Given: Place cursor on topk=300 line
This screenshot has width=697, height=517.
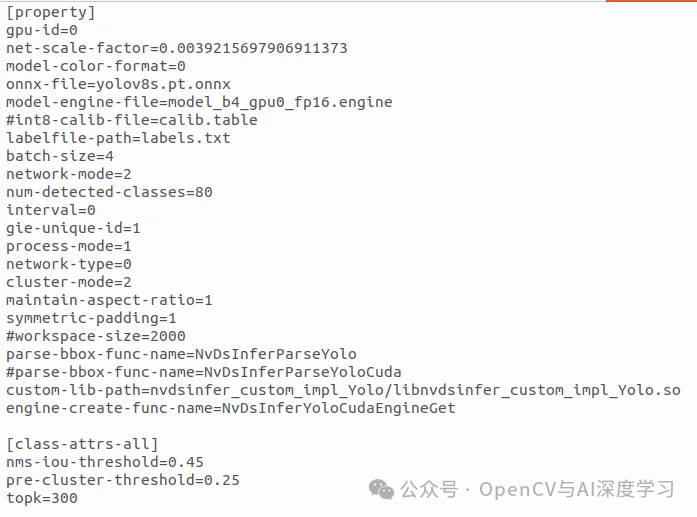Looking at the screenshot, I should pyautogui.click(x=42, y=498).
